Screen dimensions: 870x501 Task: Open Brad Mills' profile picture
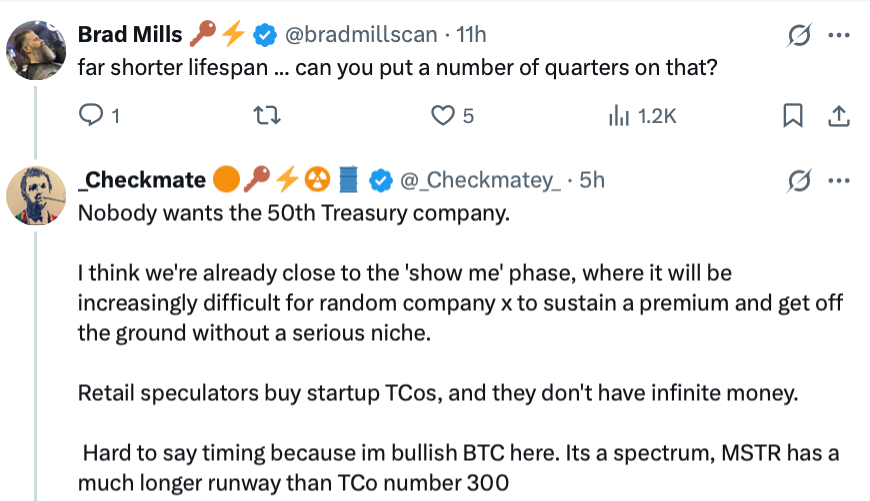[38, 48]
